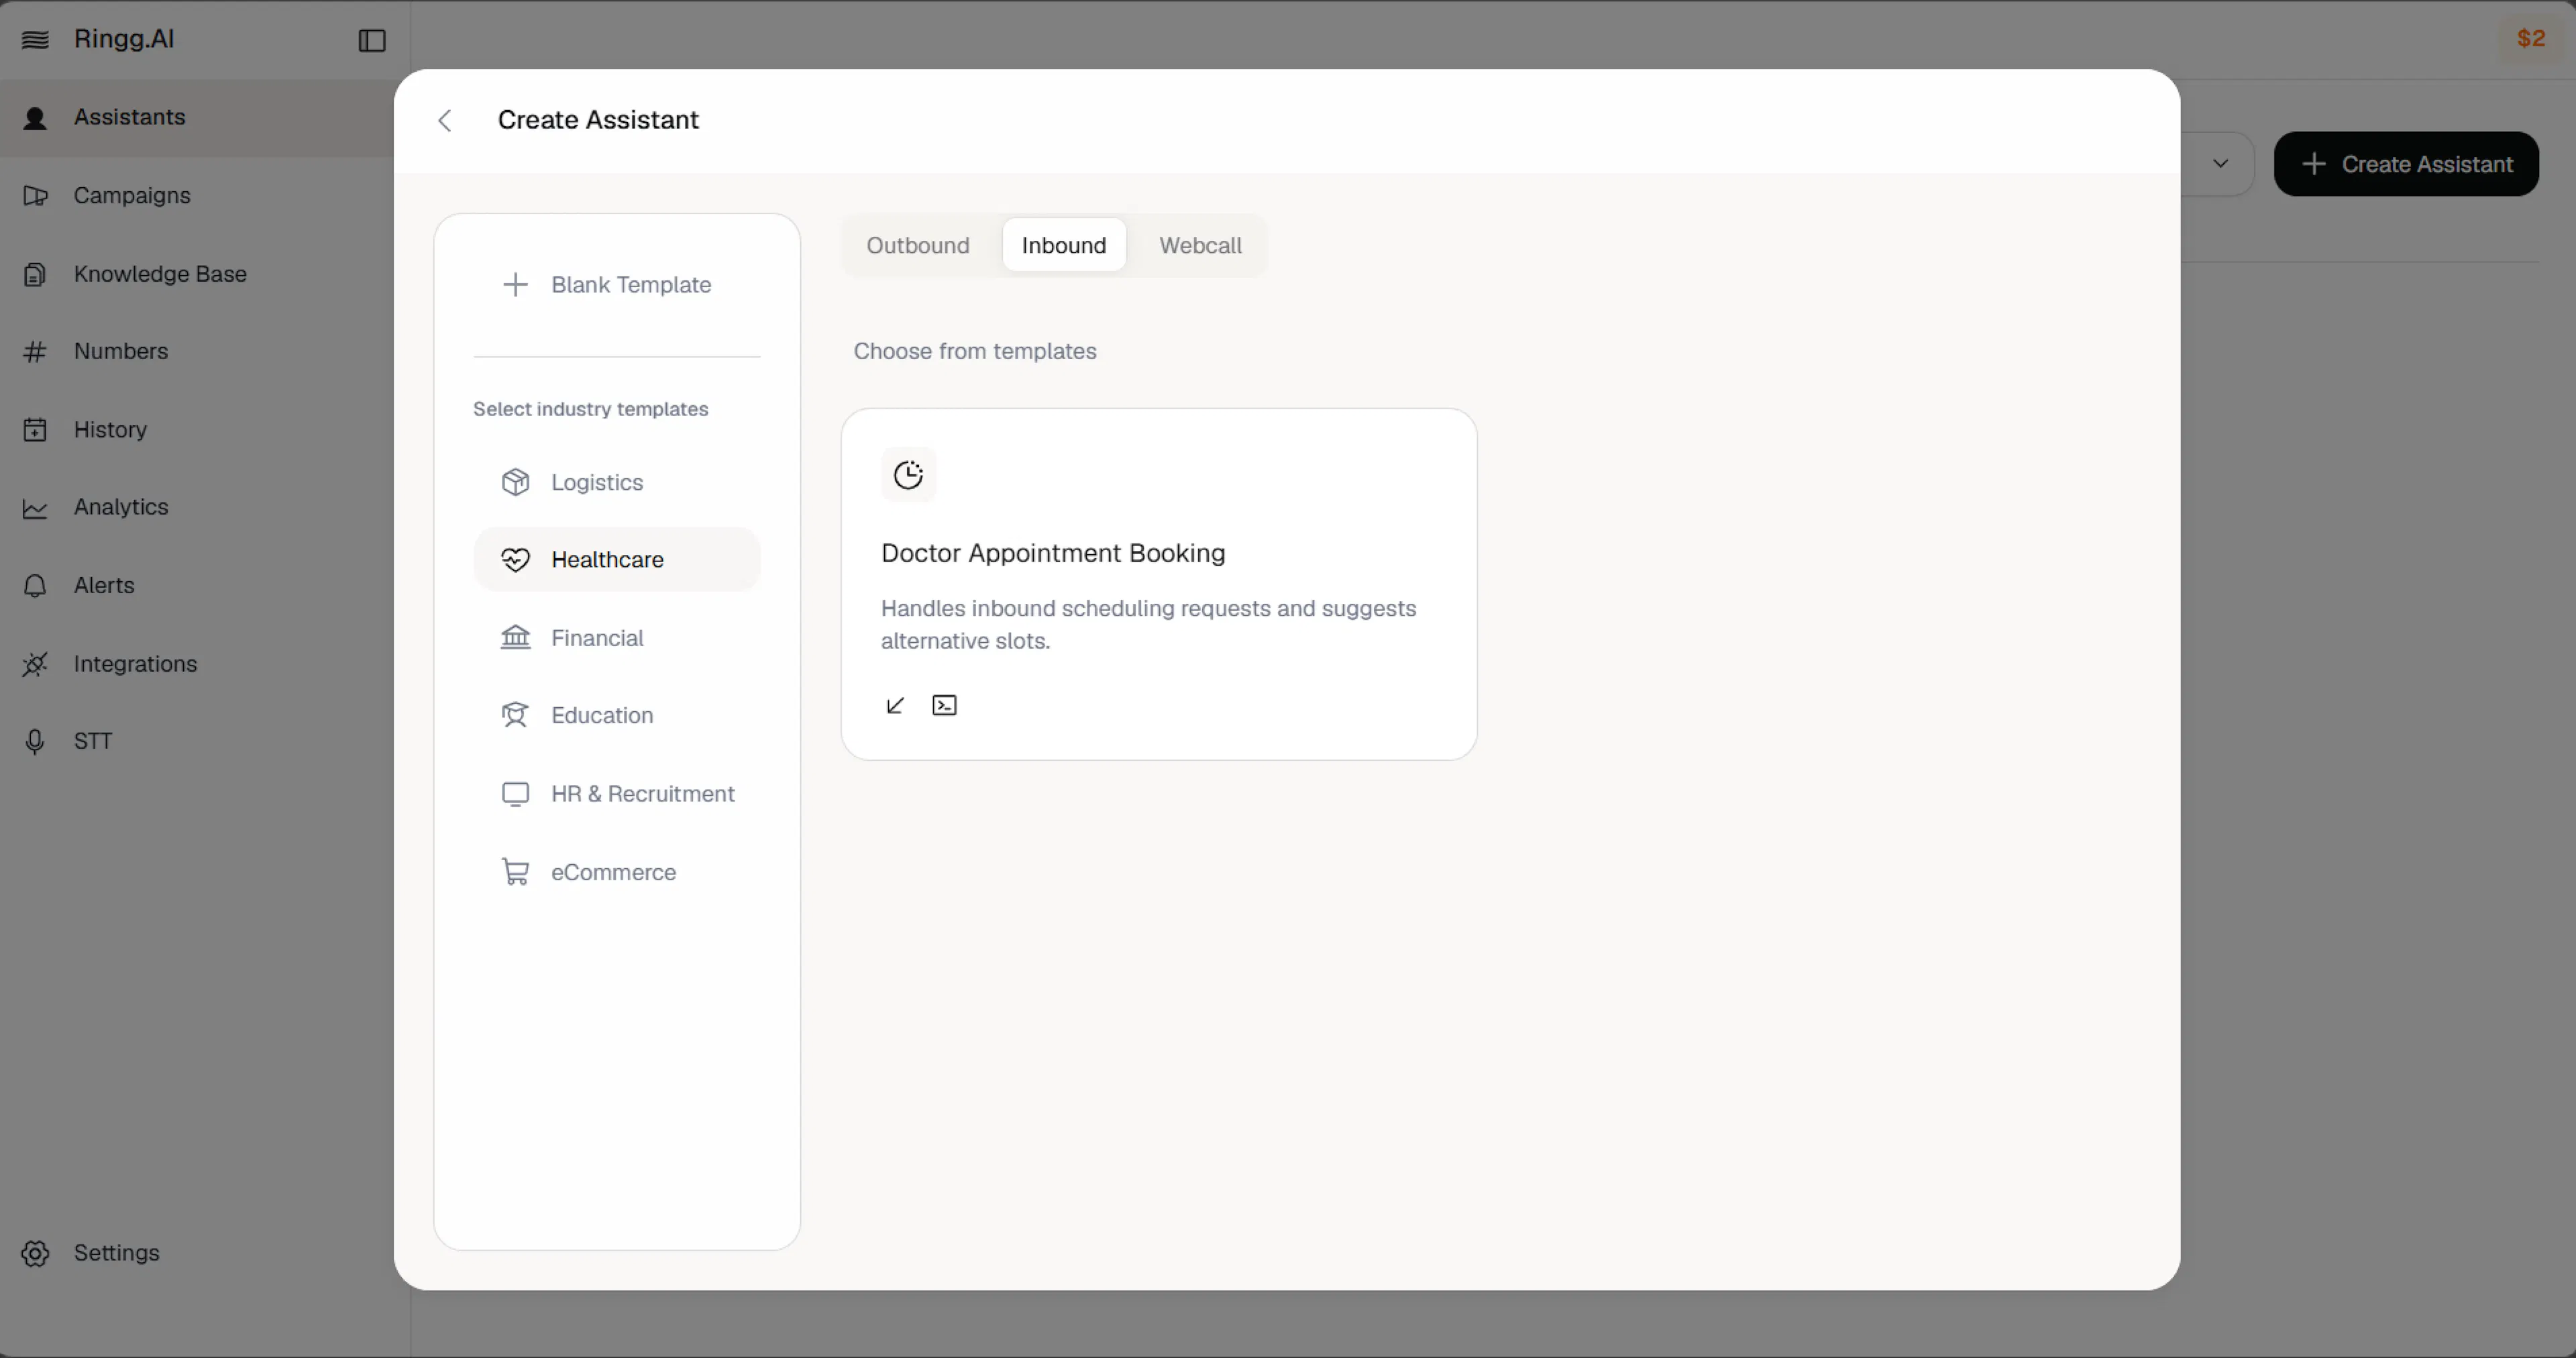Collapse the sidebar panel toggle icon
Image resolution: width=2576 pixels, height=1358 pixels.
[x=372, y=40]
